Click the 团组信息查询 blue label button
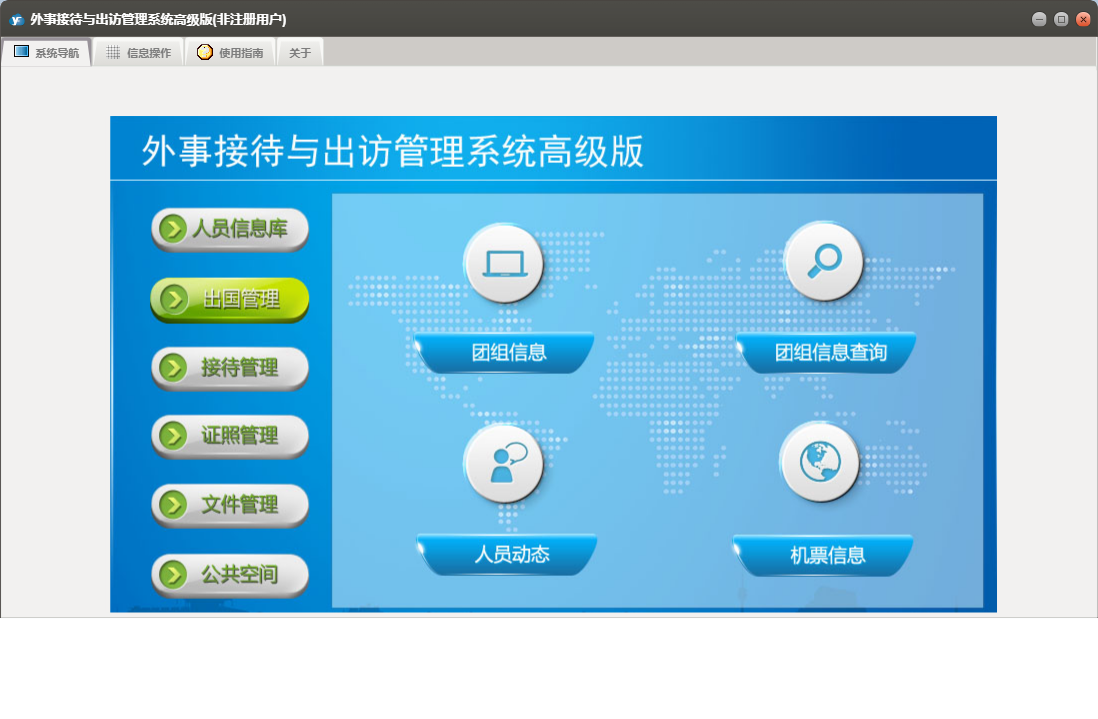1098x719 pixels. (827, 353)
